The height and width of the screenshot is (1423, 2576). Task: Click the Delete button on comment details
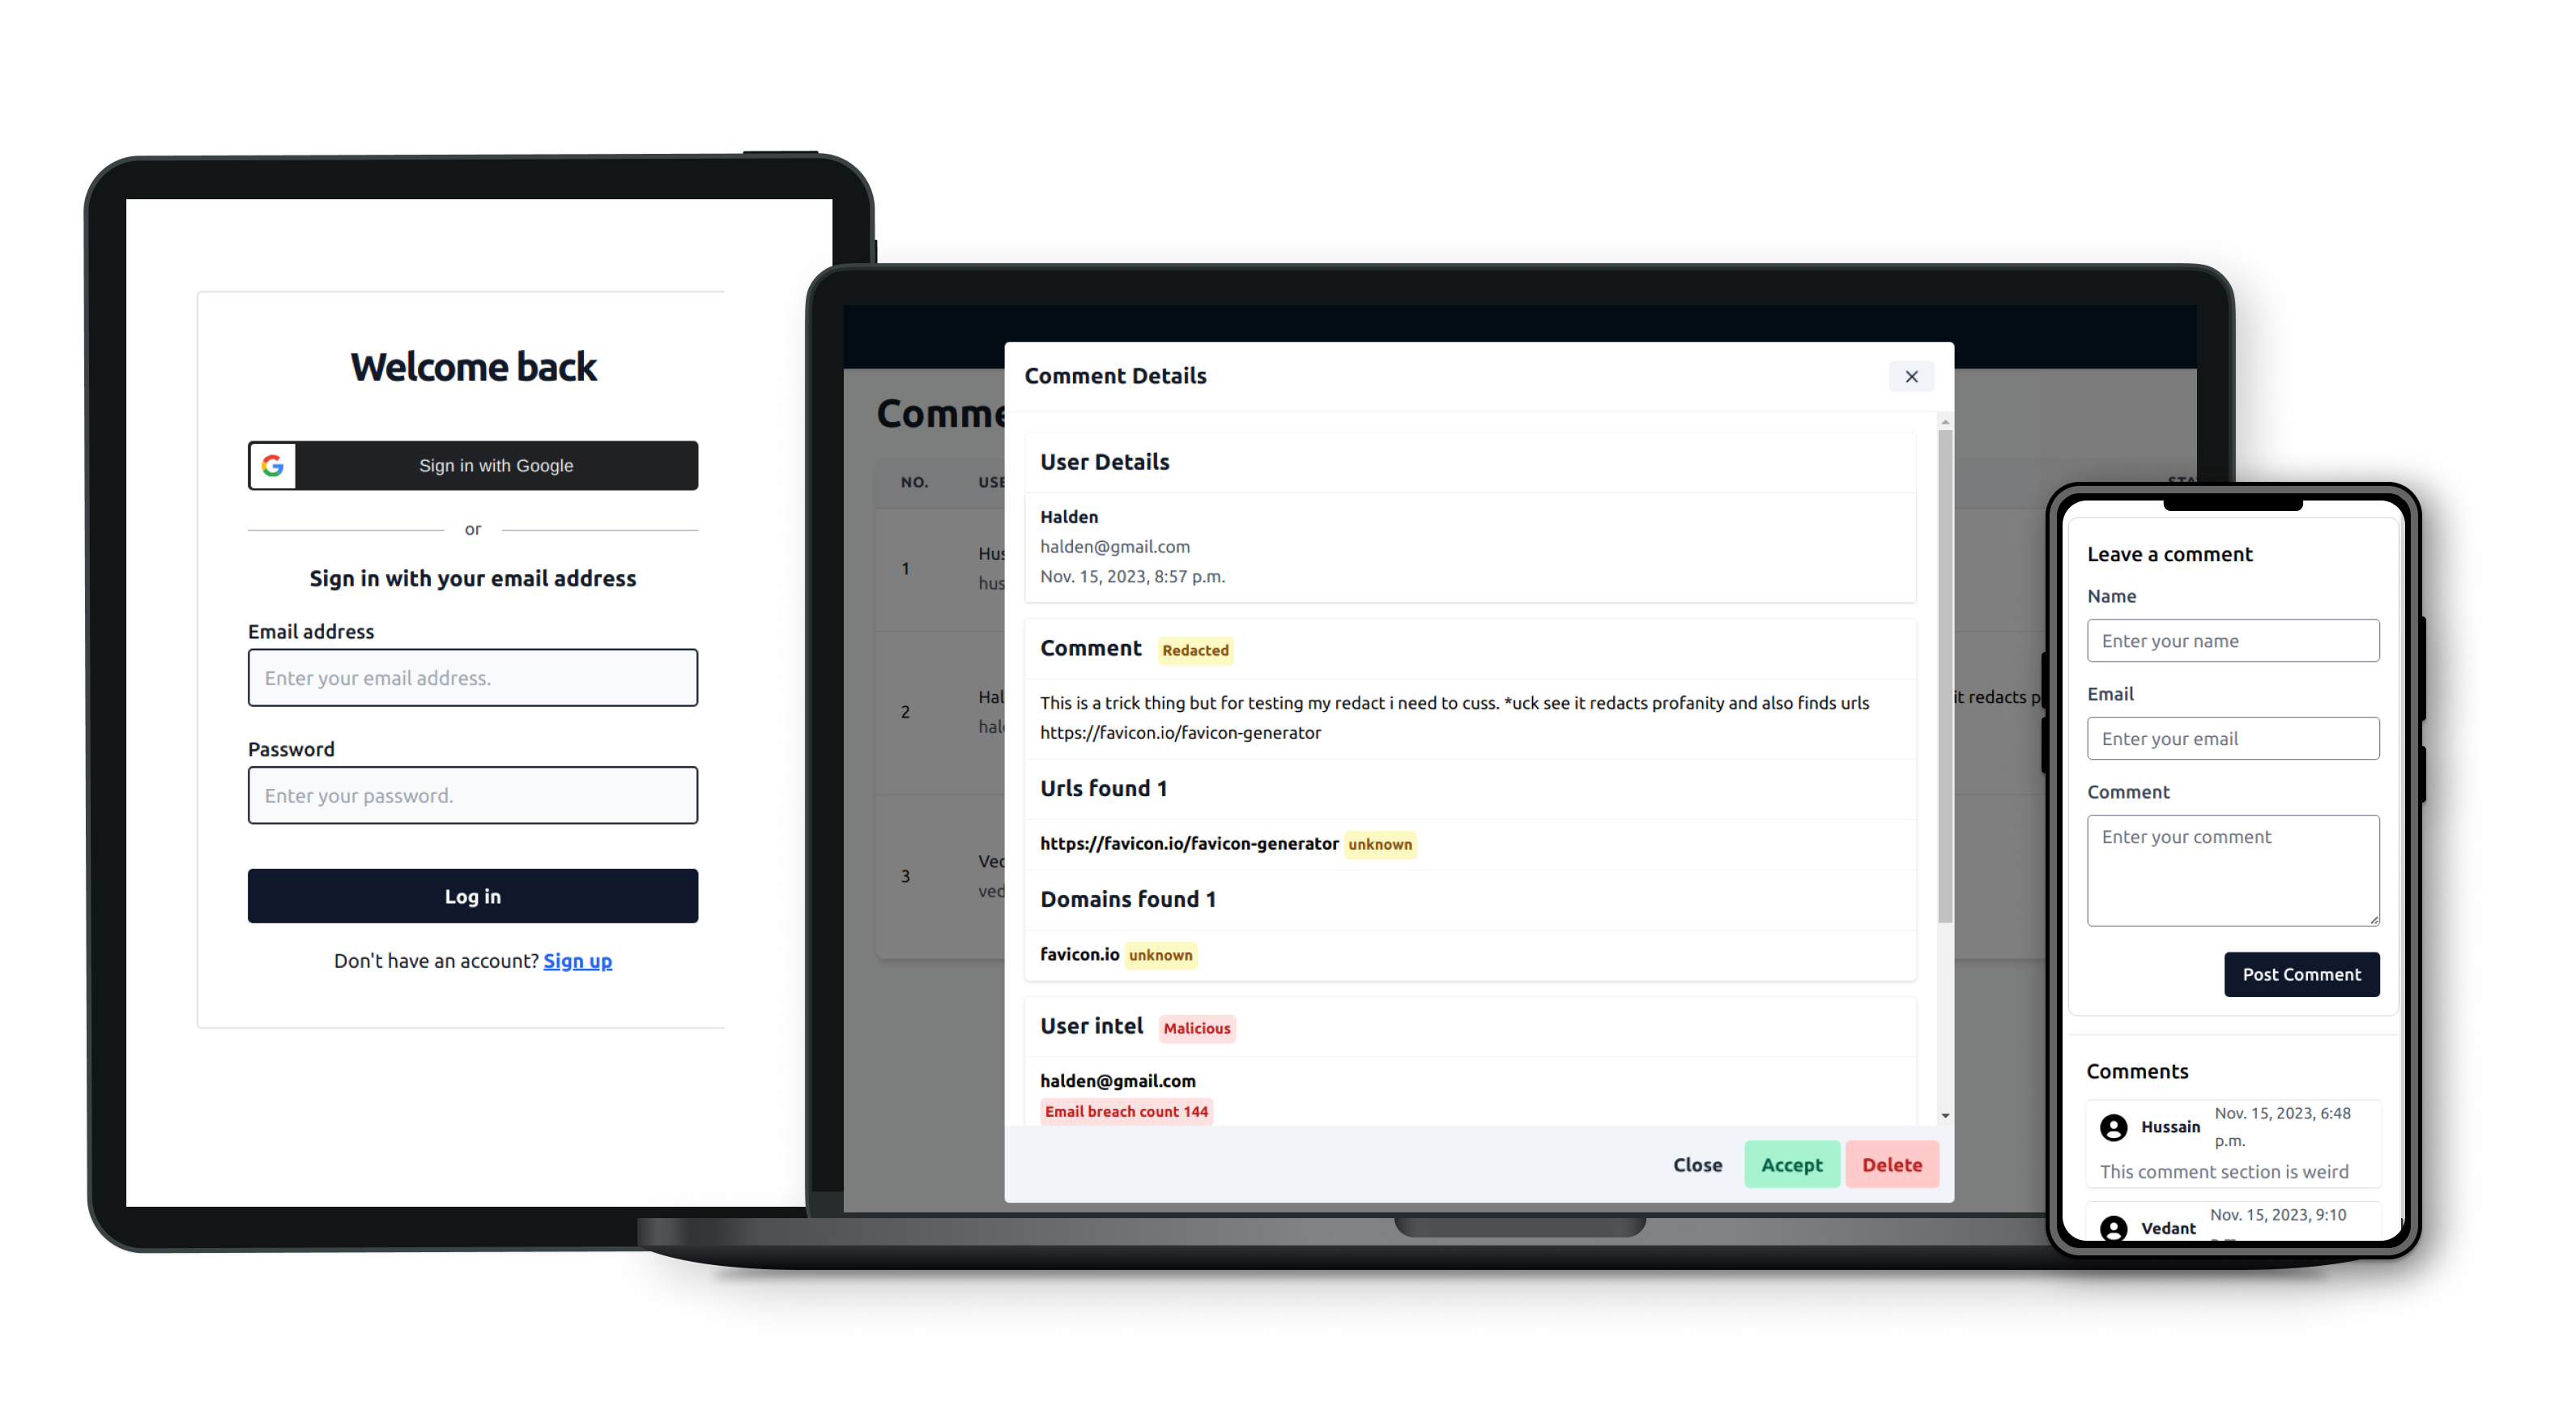coord(1891,1164)
